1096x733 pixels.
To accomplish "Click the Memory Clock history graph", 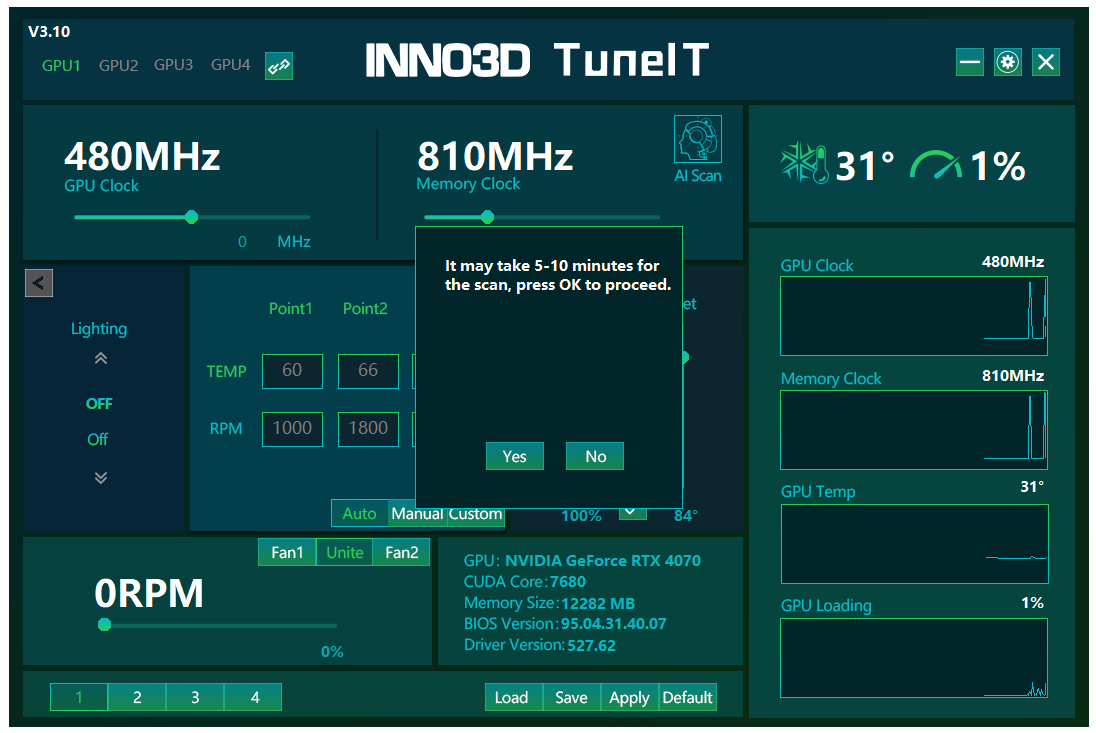I will pos(914,430).
